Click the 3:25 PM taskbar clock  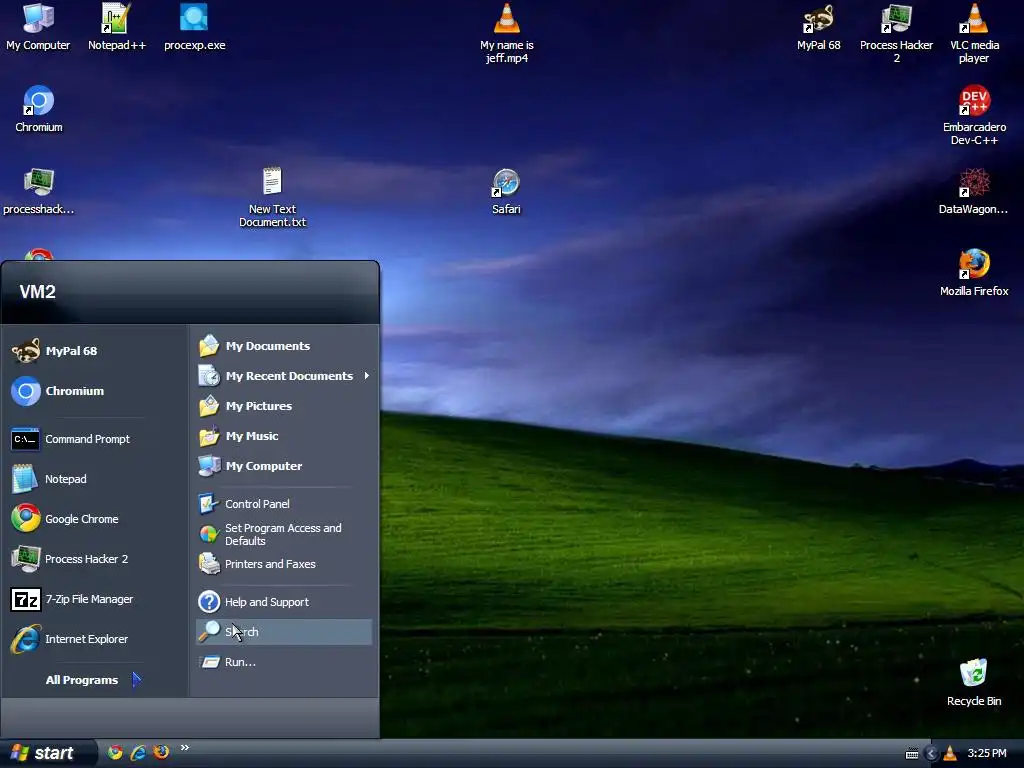(987, 754)
